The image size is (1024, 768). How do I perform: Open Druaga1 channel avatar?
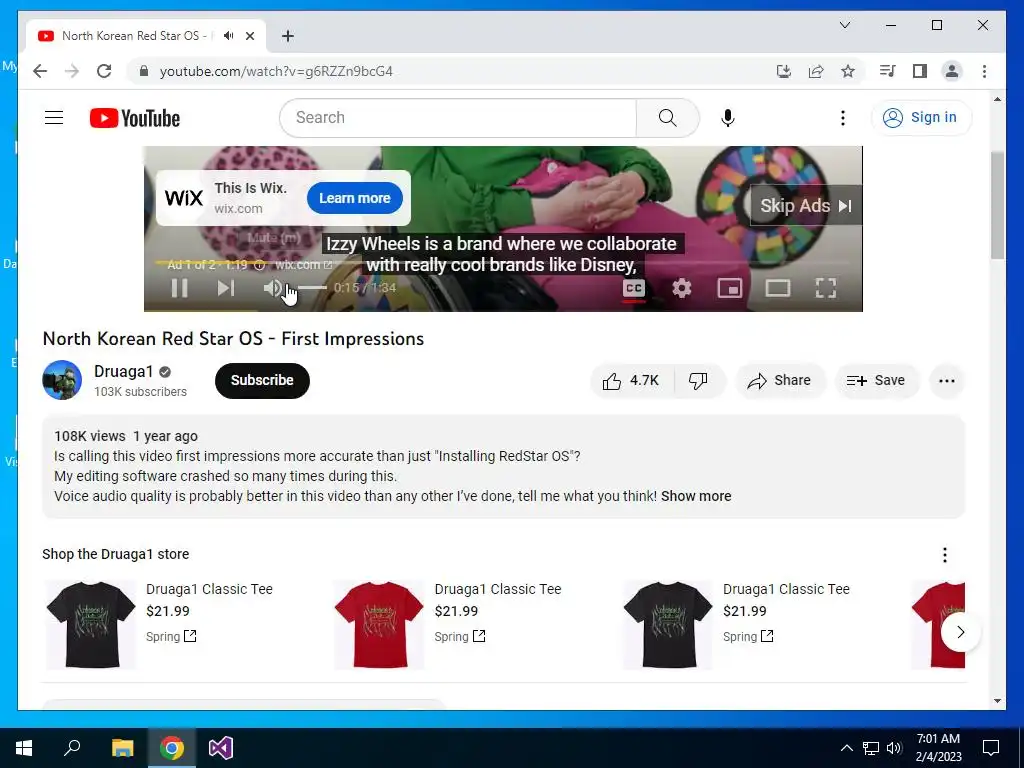(x=62, y=380)
